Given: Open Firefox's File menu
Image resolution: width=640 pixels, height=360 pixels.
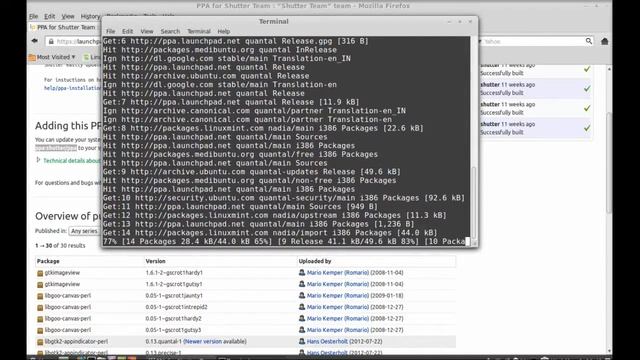Looking at the screenshot, I should click(x=33, y=16).
